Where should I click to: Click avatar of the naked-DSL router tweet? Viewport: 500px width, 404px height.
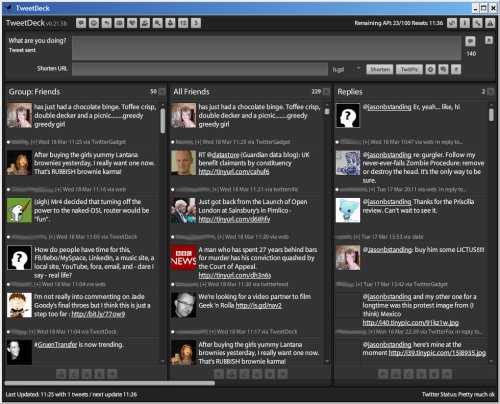tap(19, 210)
